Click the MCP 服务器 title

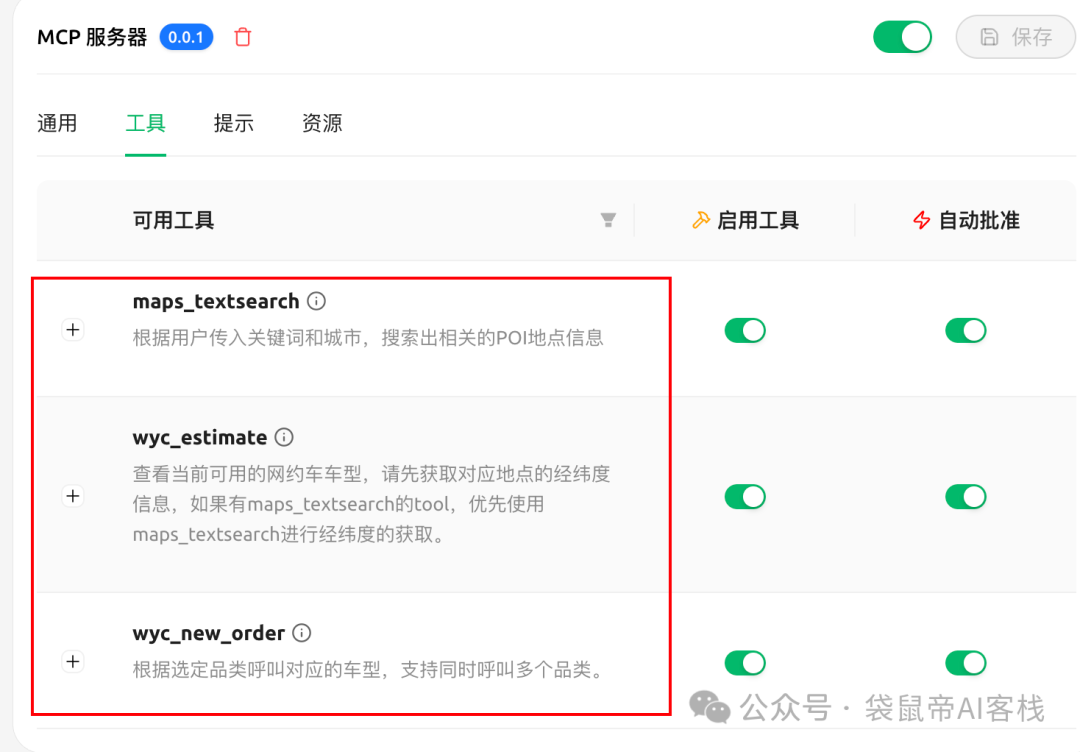(x=92, y=37)
